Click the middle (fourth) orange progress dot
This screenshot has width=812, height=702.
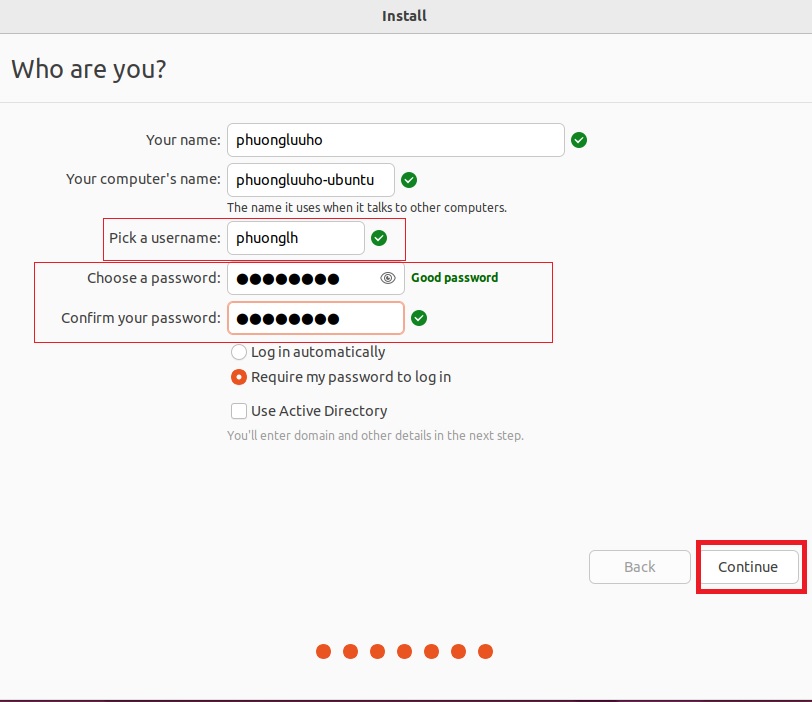pos(404,652)
